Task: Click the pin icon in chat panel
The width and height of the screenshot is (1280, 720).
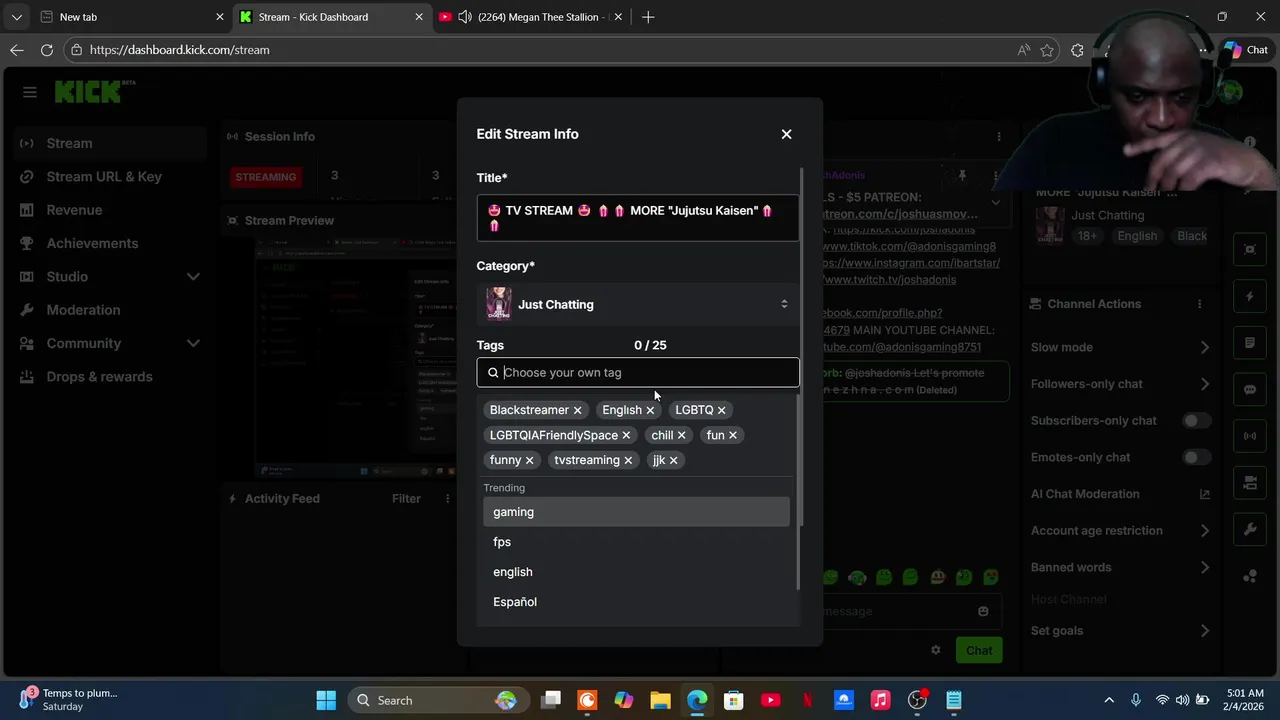Action: coord(962,176)
